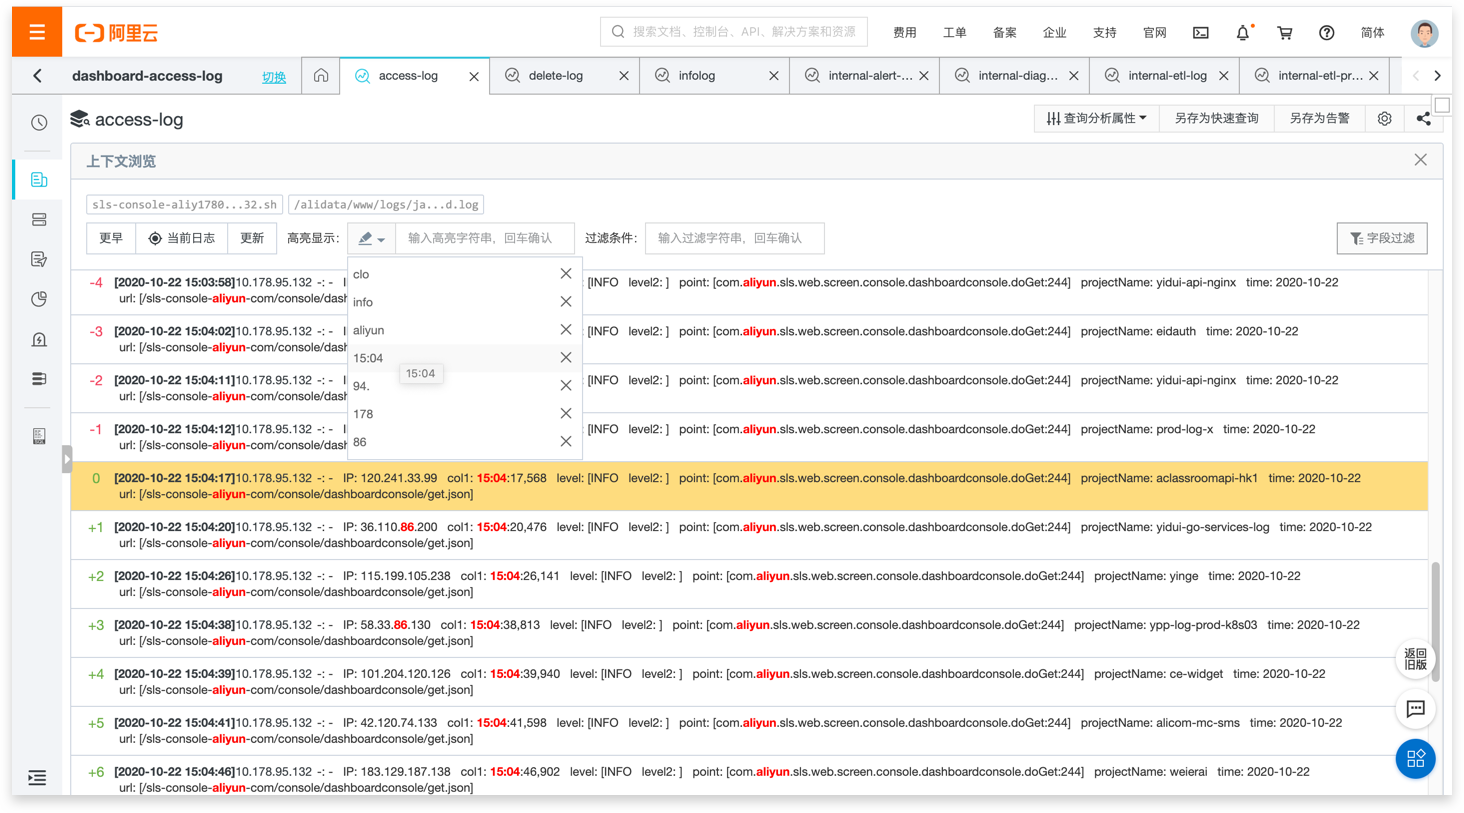Remove the '94.' highlight keyword

[x=566, y=386]
